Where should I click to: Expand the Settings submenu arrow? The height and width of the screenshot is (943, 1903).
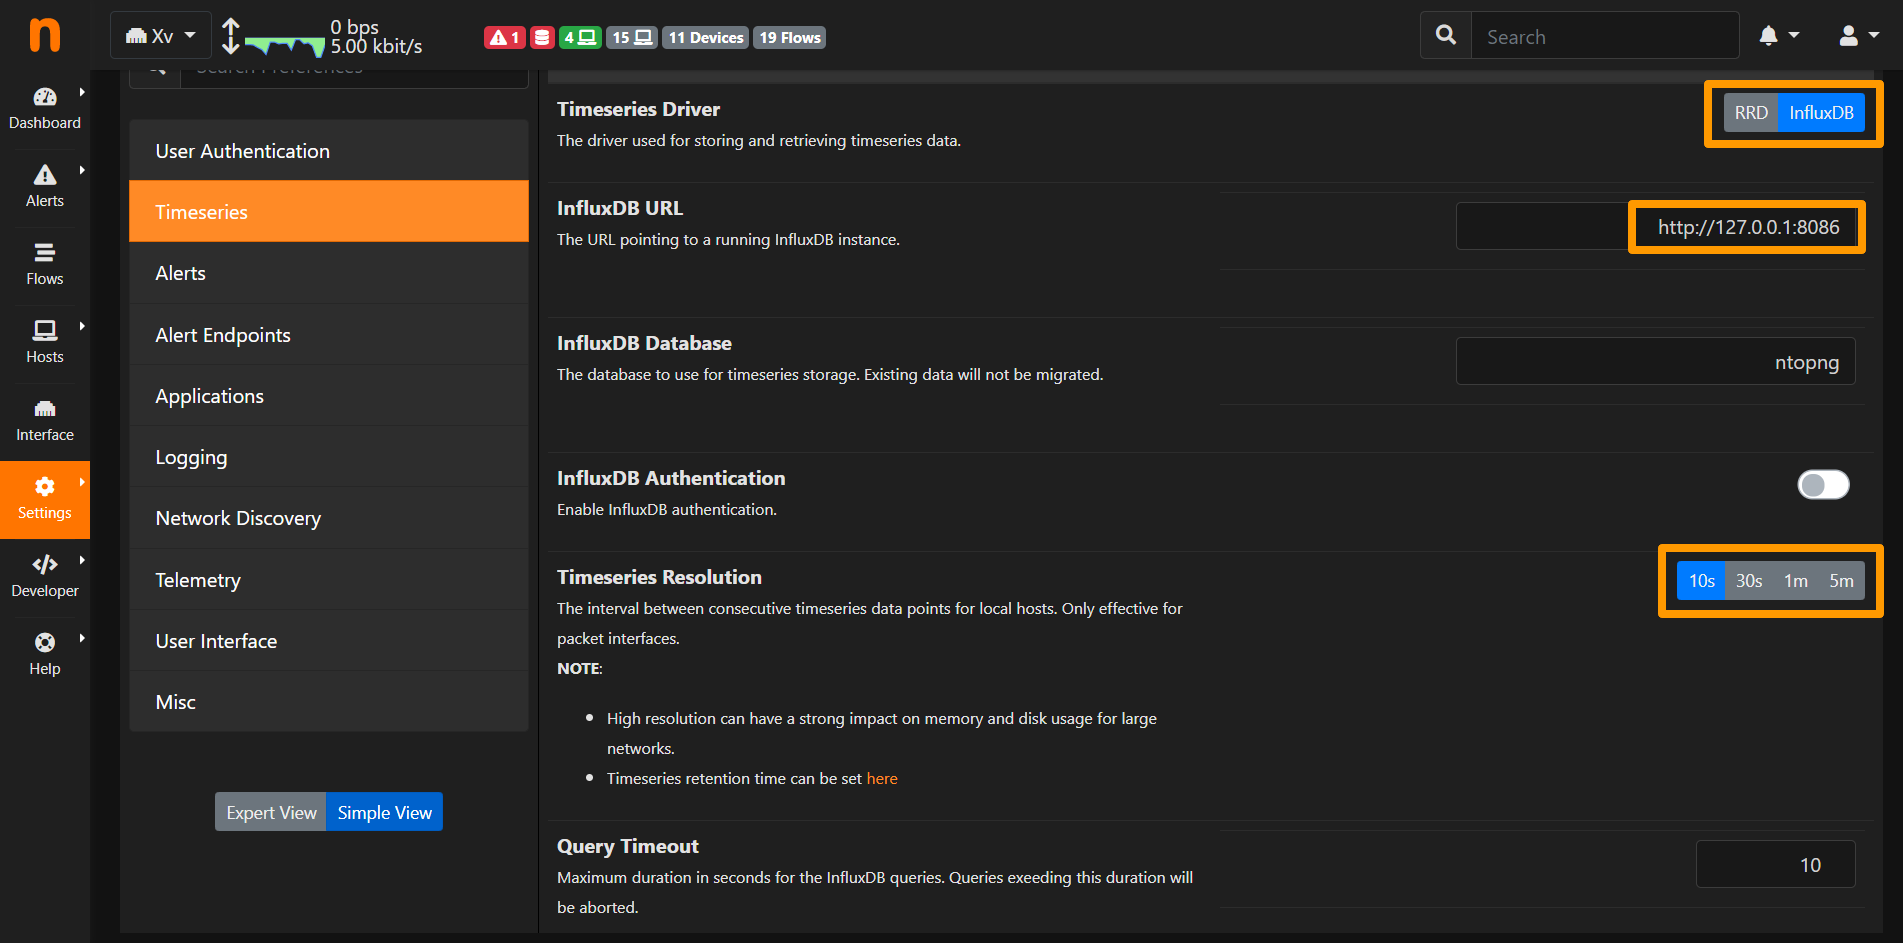pos(82,482)
